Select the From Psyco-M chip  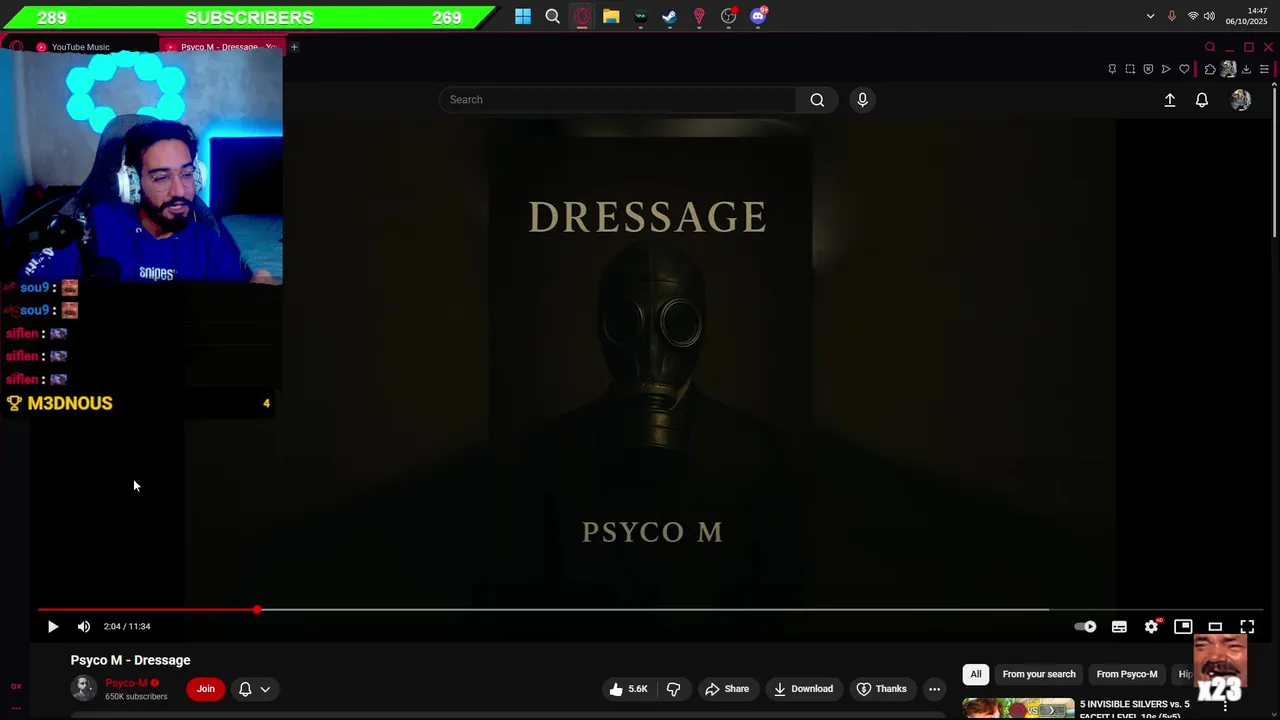[1127, 674]
